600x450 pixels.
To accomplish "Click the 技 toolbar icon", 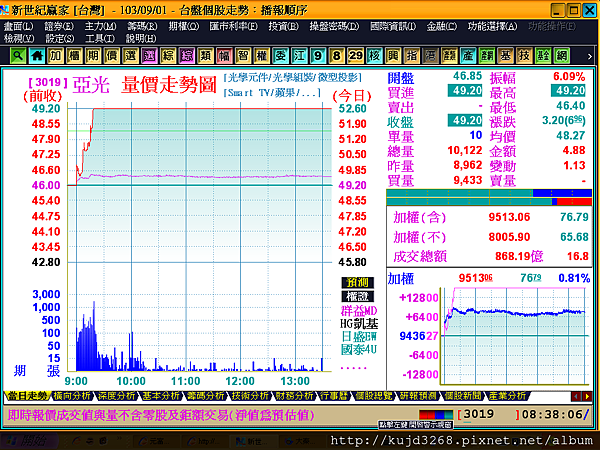I will 524,56.
